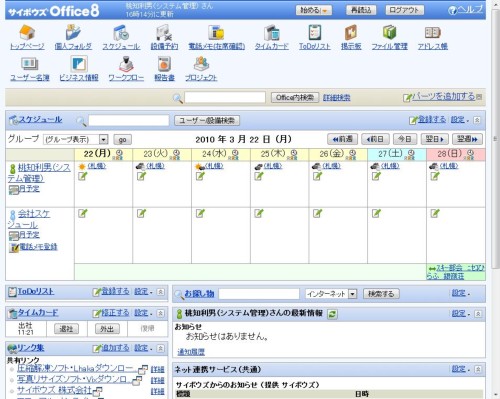
Task: Open the インターネット search-type dropdown
Action: [x=331, y=294]
